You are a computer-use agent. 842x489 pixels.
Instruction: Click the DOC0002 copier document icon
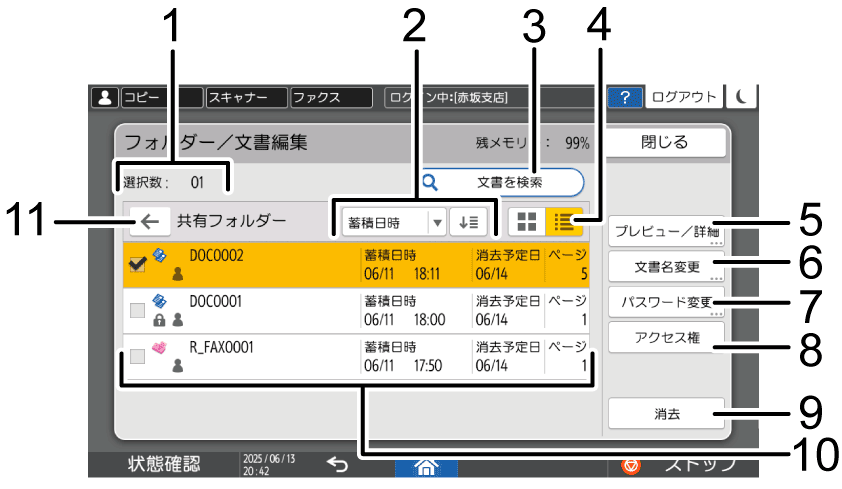159,254
